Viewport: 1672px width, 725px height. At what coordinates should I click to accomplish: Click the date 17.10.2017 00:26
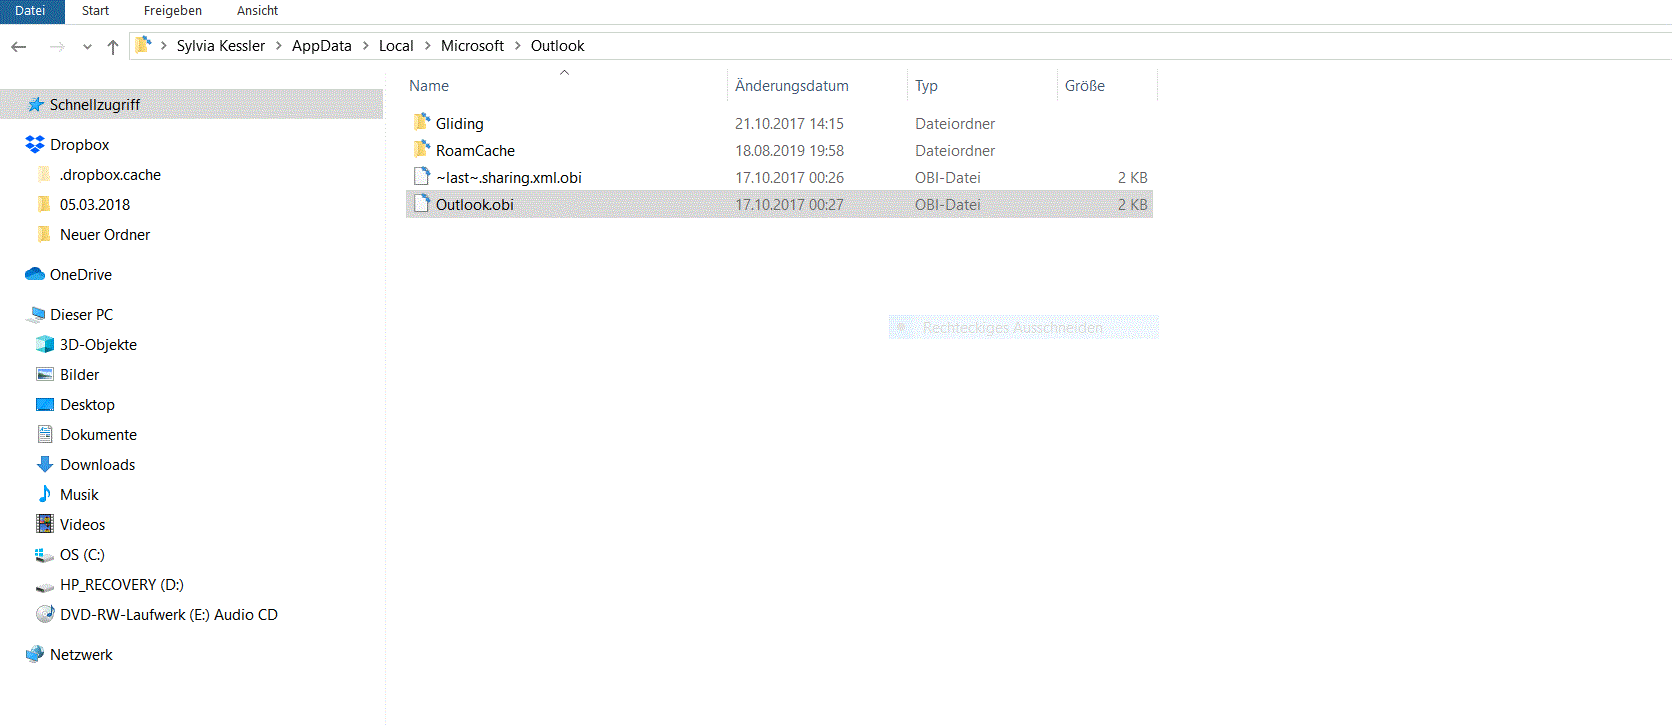tap(789, 178)
